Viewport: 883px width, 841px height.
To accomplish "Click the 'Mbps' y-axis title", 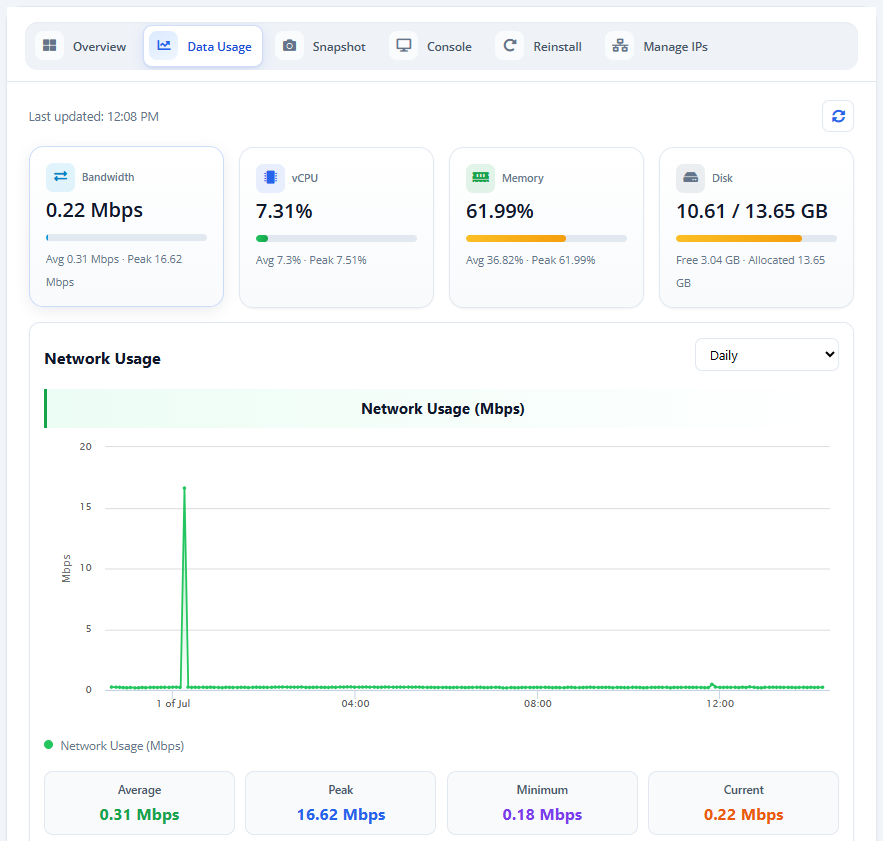I will tap(66, 568).
